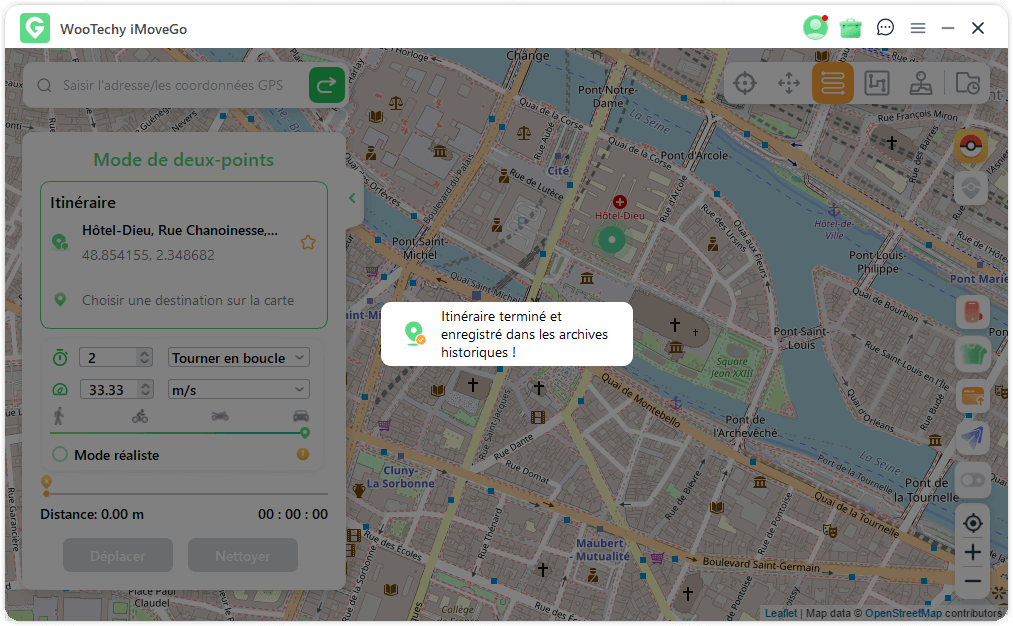Open the hamburger menu in title bar
1013x626 pixels.
point(917,28)
